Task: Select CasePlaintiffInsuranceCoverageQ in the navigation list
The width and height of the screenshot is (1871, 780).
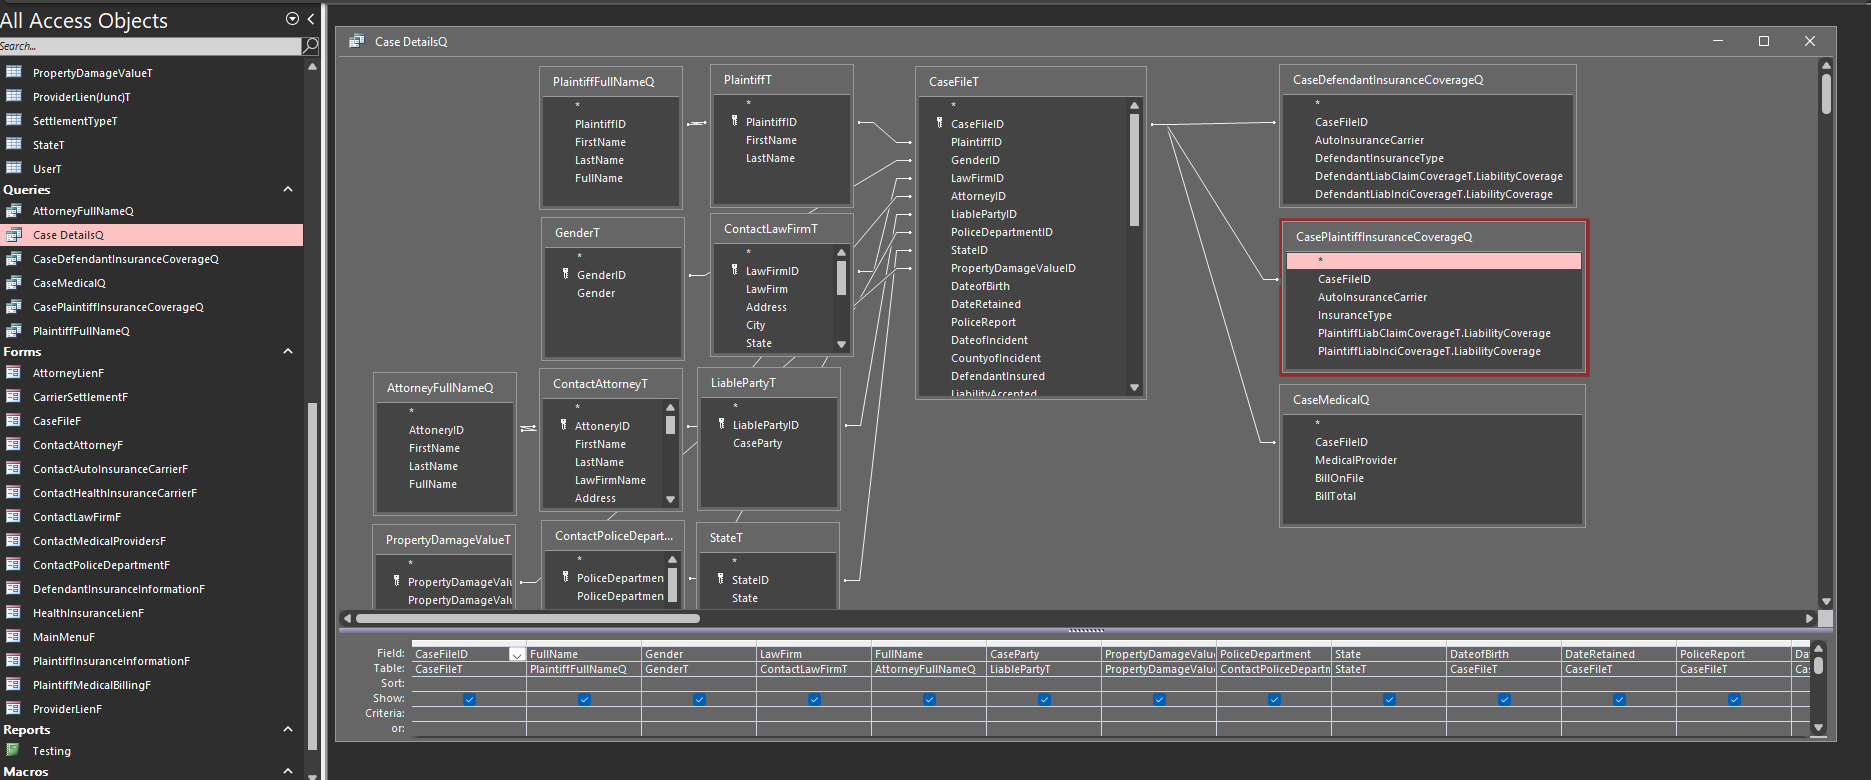Action: pyautogui.click(x=118, y=307)
